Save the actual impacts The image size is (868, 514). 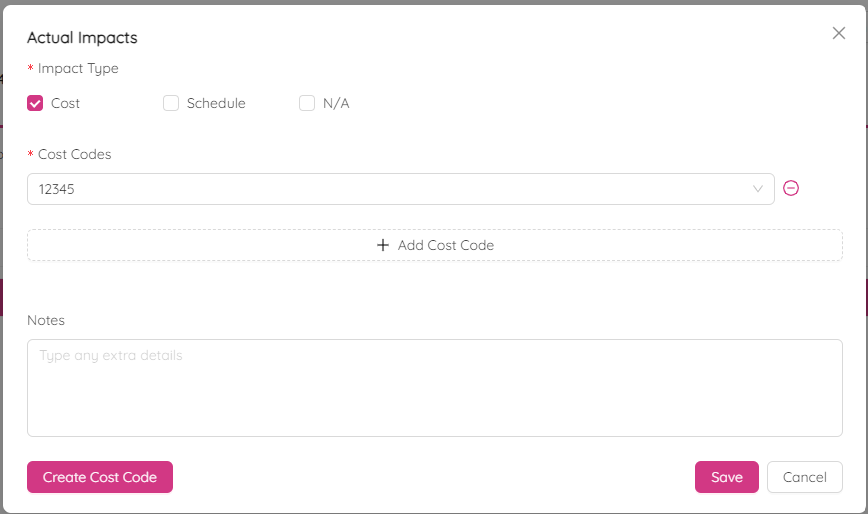(727, 477)
